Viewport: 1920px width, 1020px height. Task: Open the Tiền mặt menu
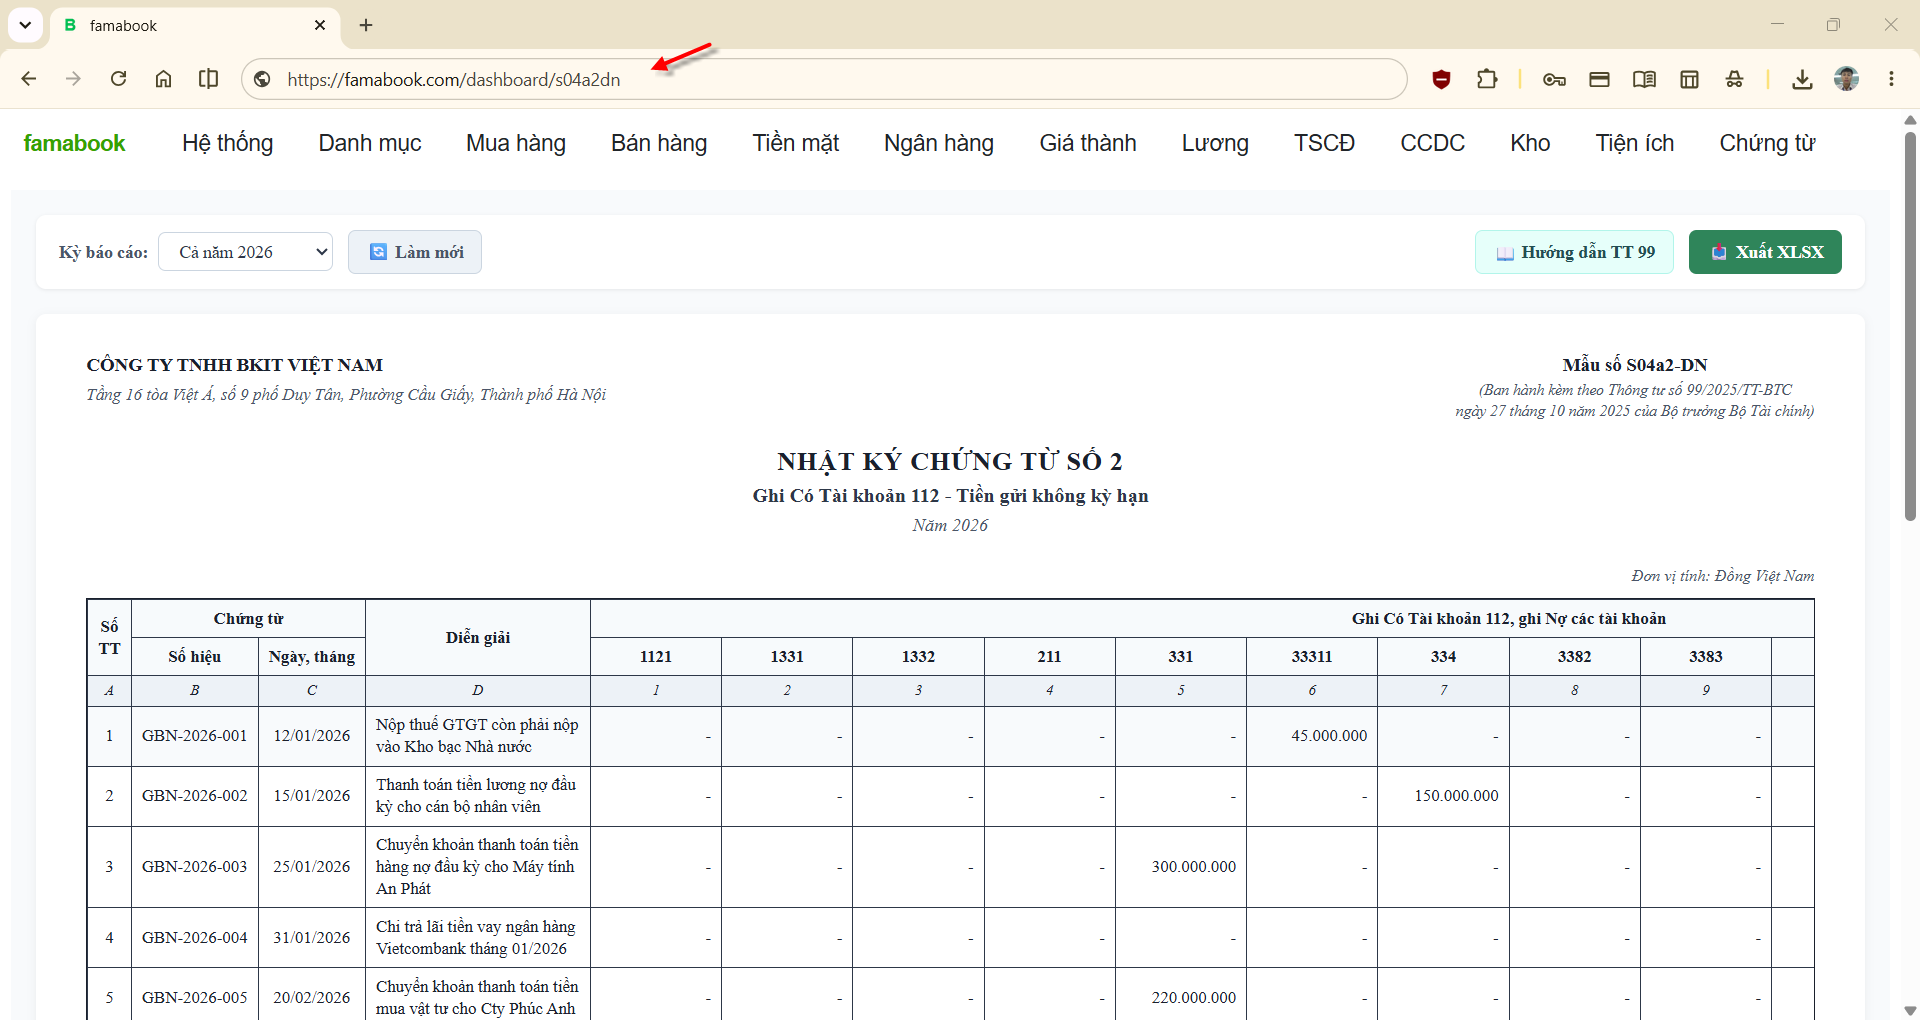[796, 143]
